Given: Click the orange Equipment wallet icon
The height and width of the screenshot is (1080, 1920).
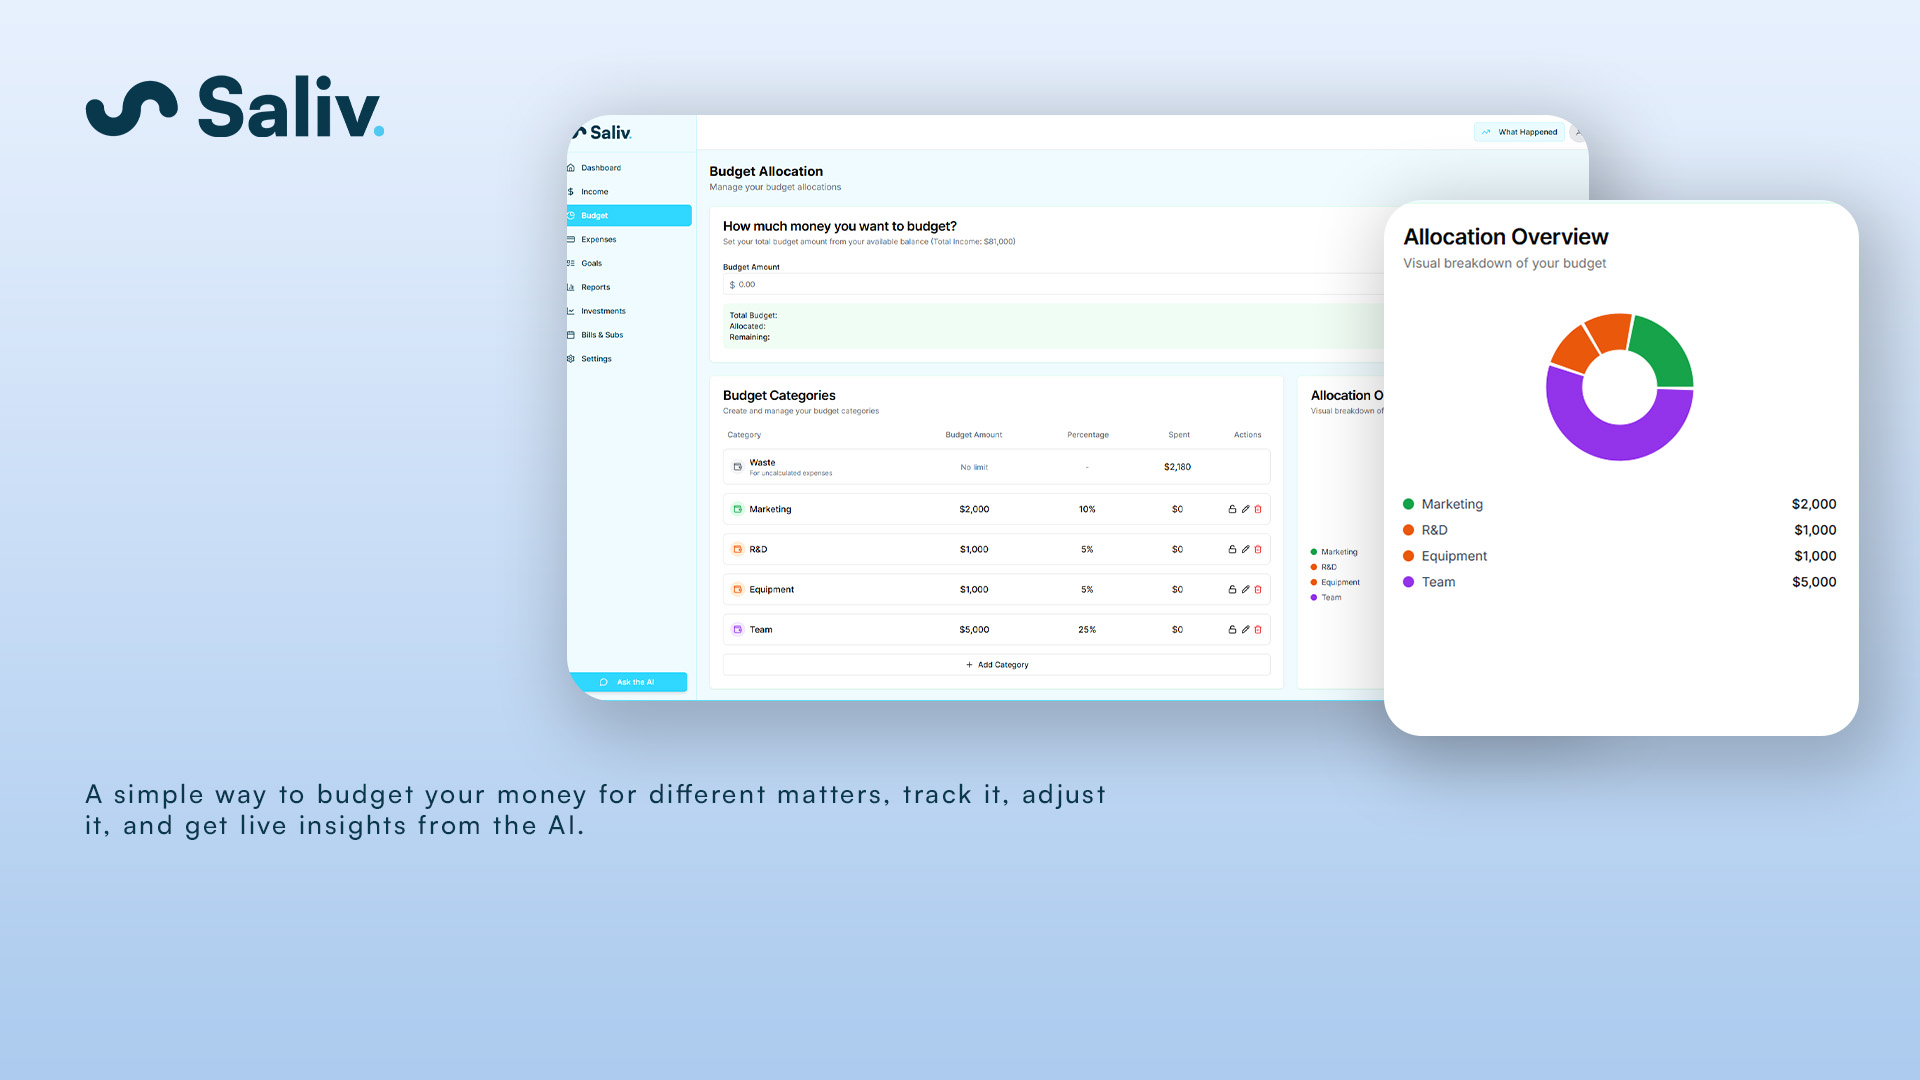Looking at the screenshot, I should click(x=738, y=589).
